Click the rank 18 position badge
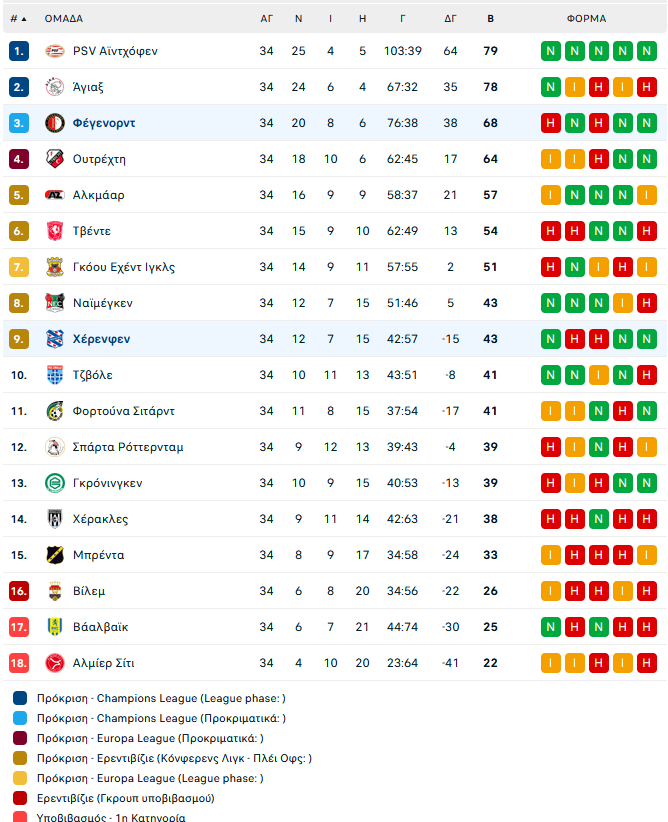Image resolution: width=668 pixels, height=822 pixels. (19, 663)
